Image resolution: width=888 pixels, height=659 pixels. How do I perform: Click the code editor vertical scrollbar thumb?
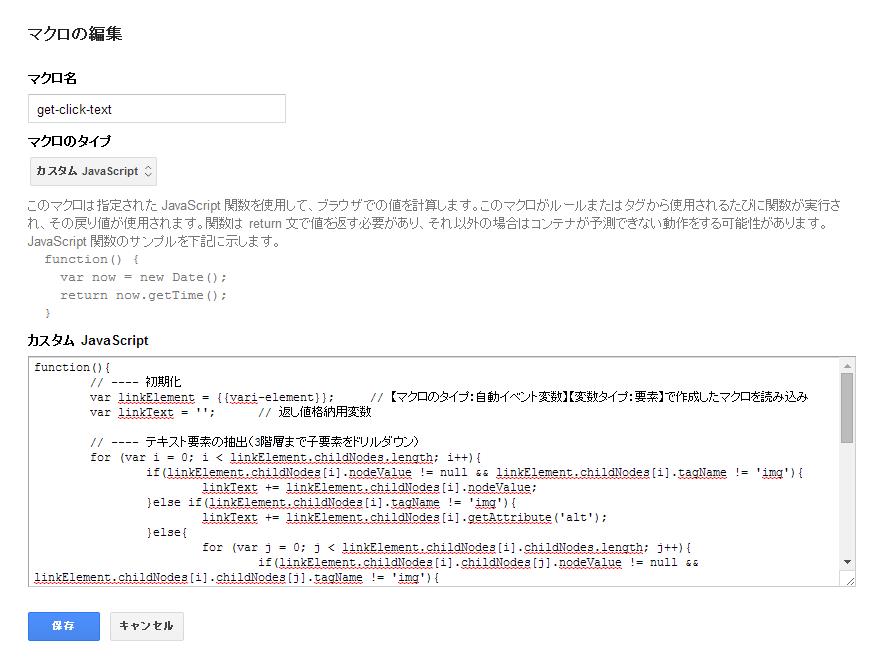847,408
